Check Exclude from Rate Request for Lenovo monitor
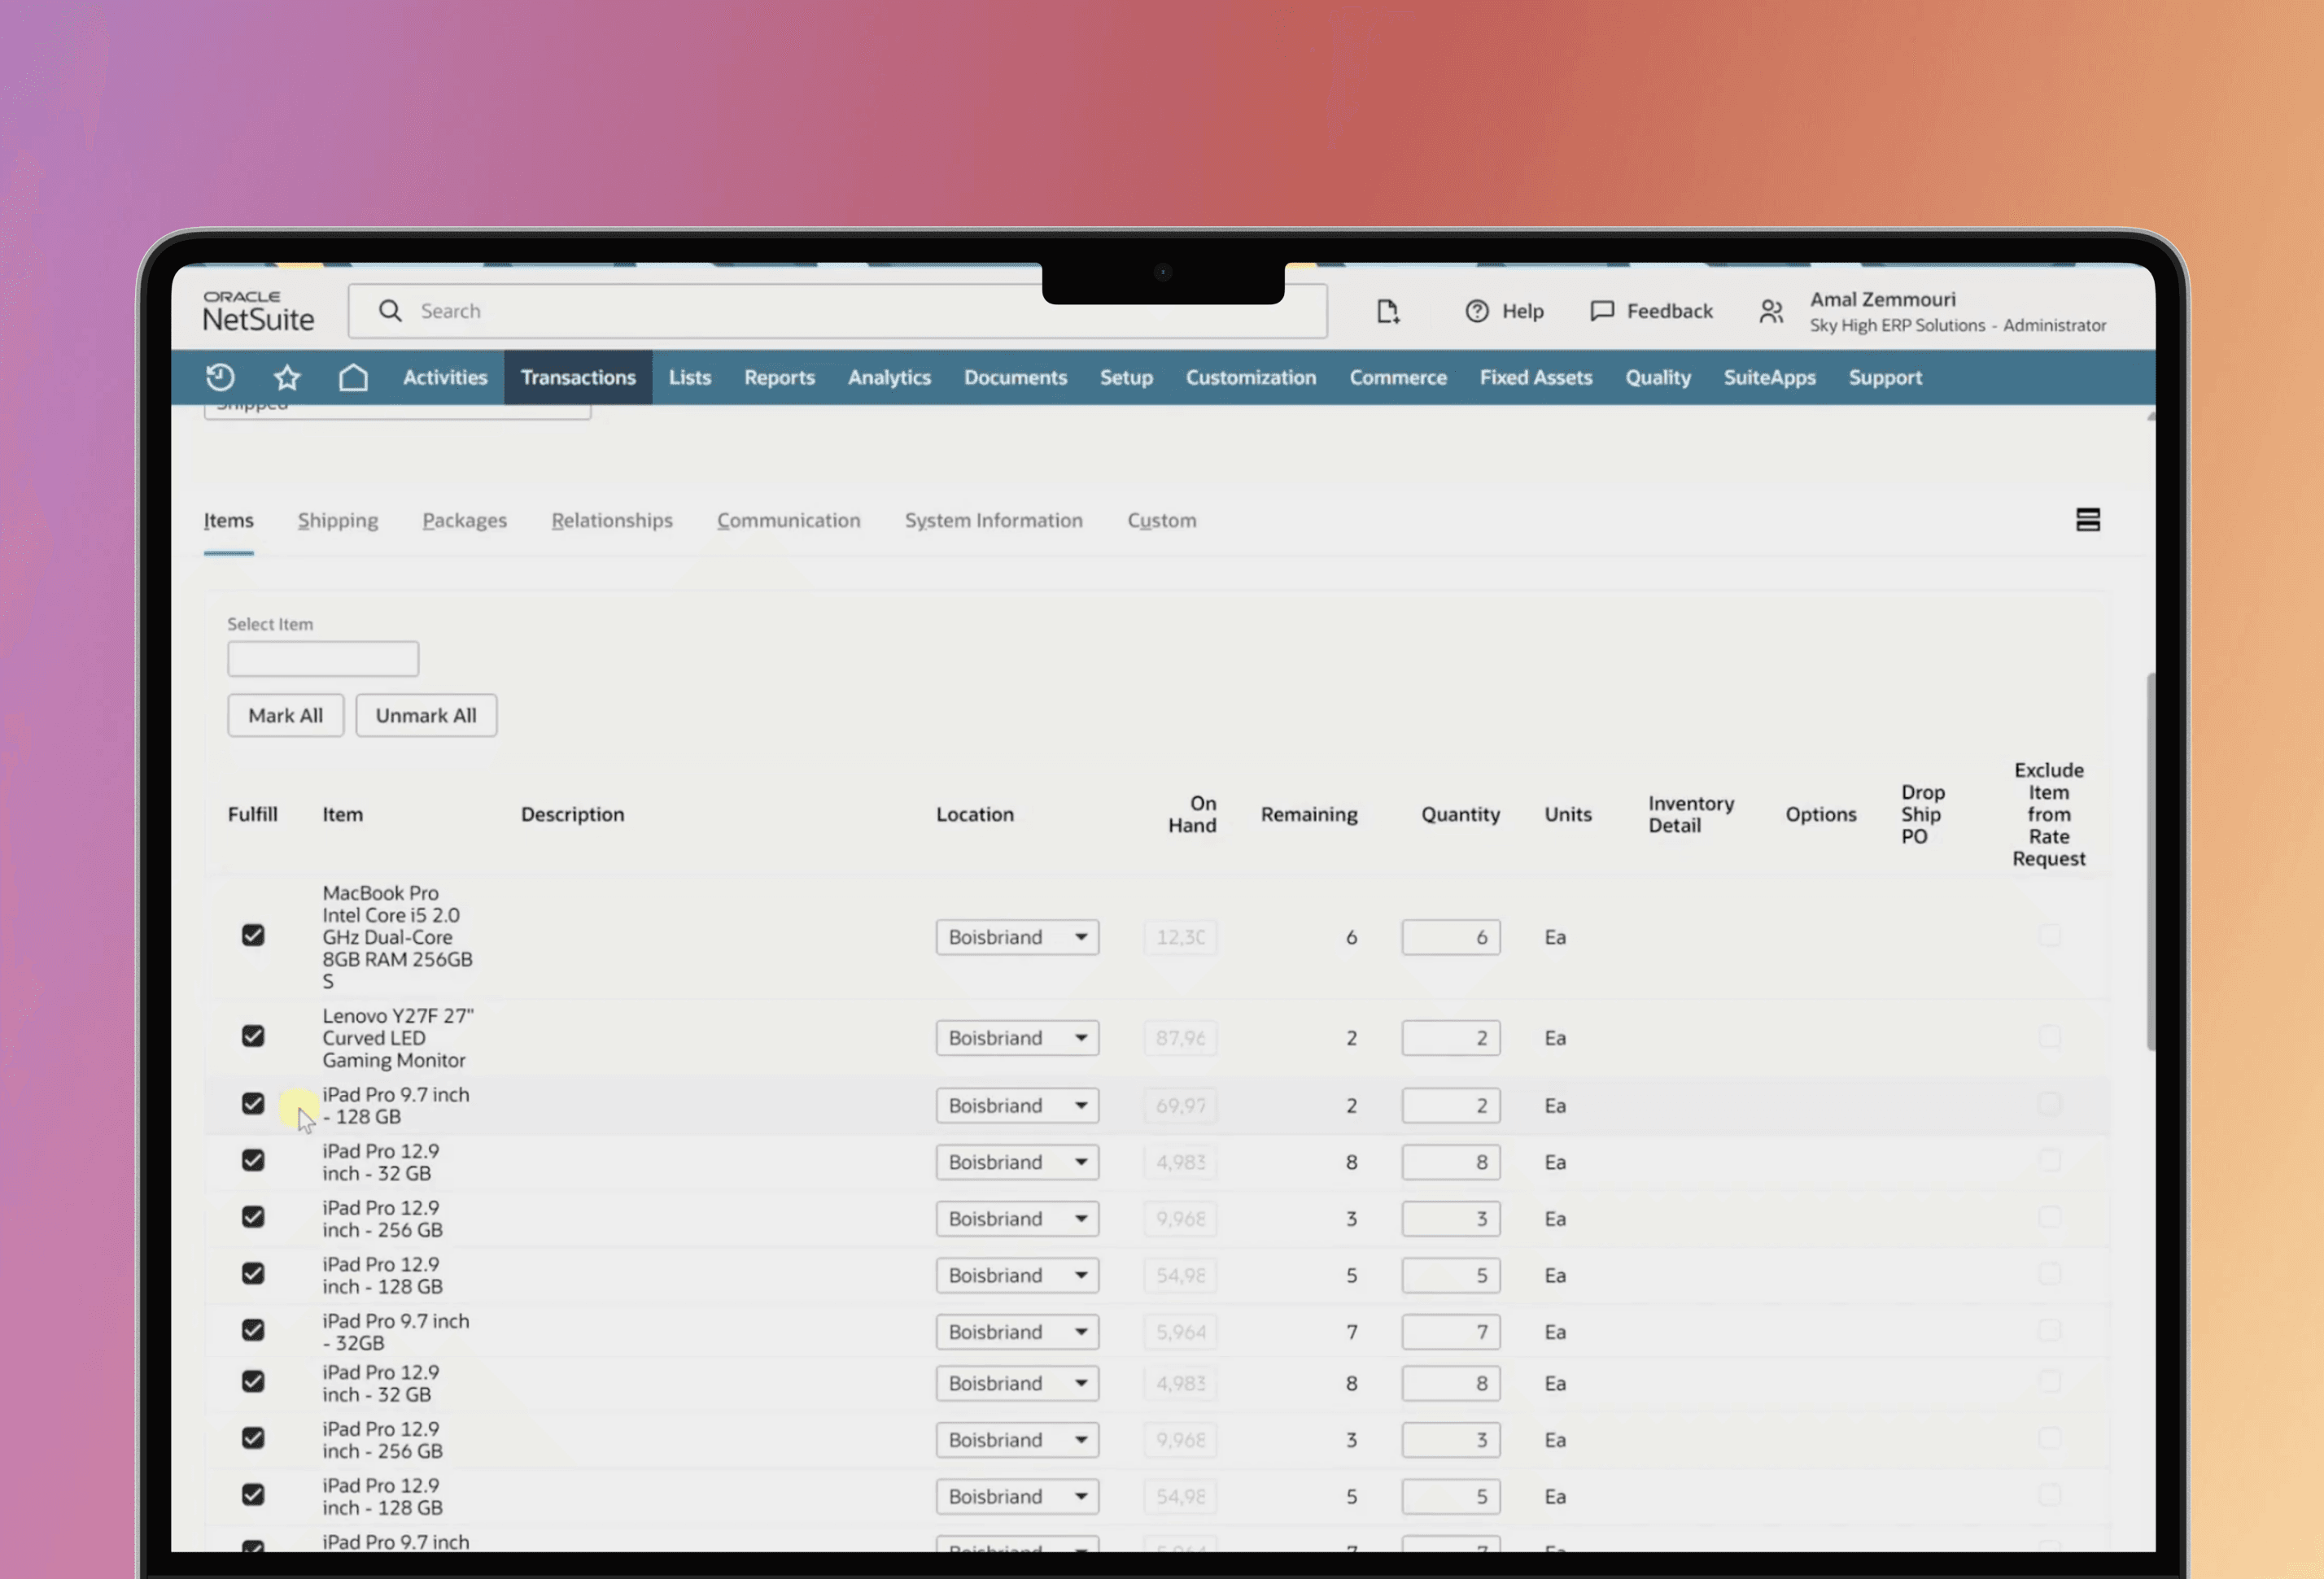 click(x=2049, y=1036)
